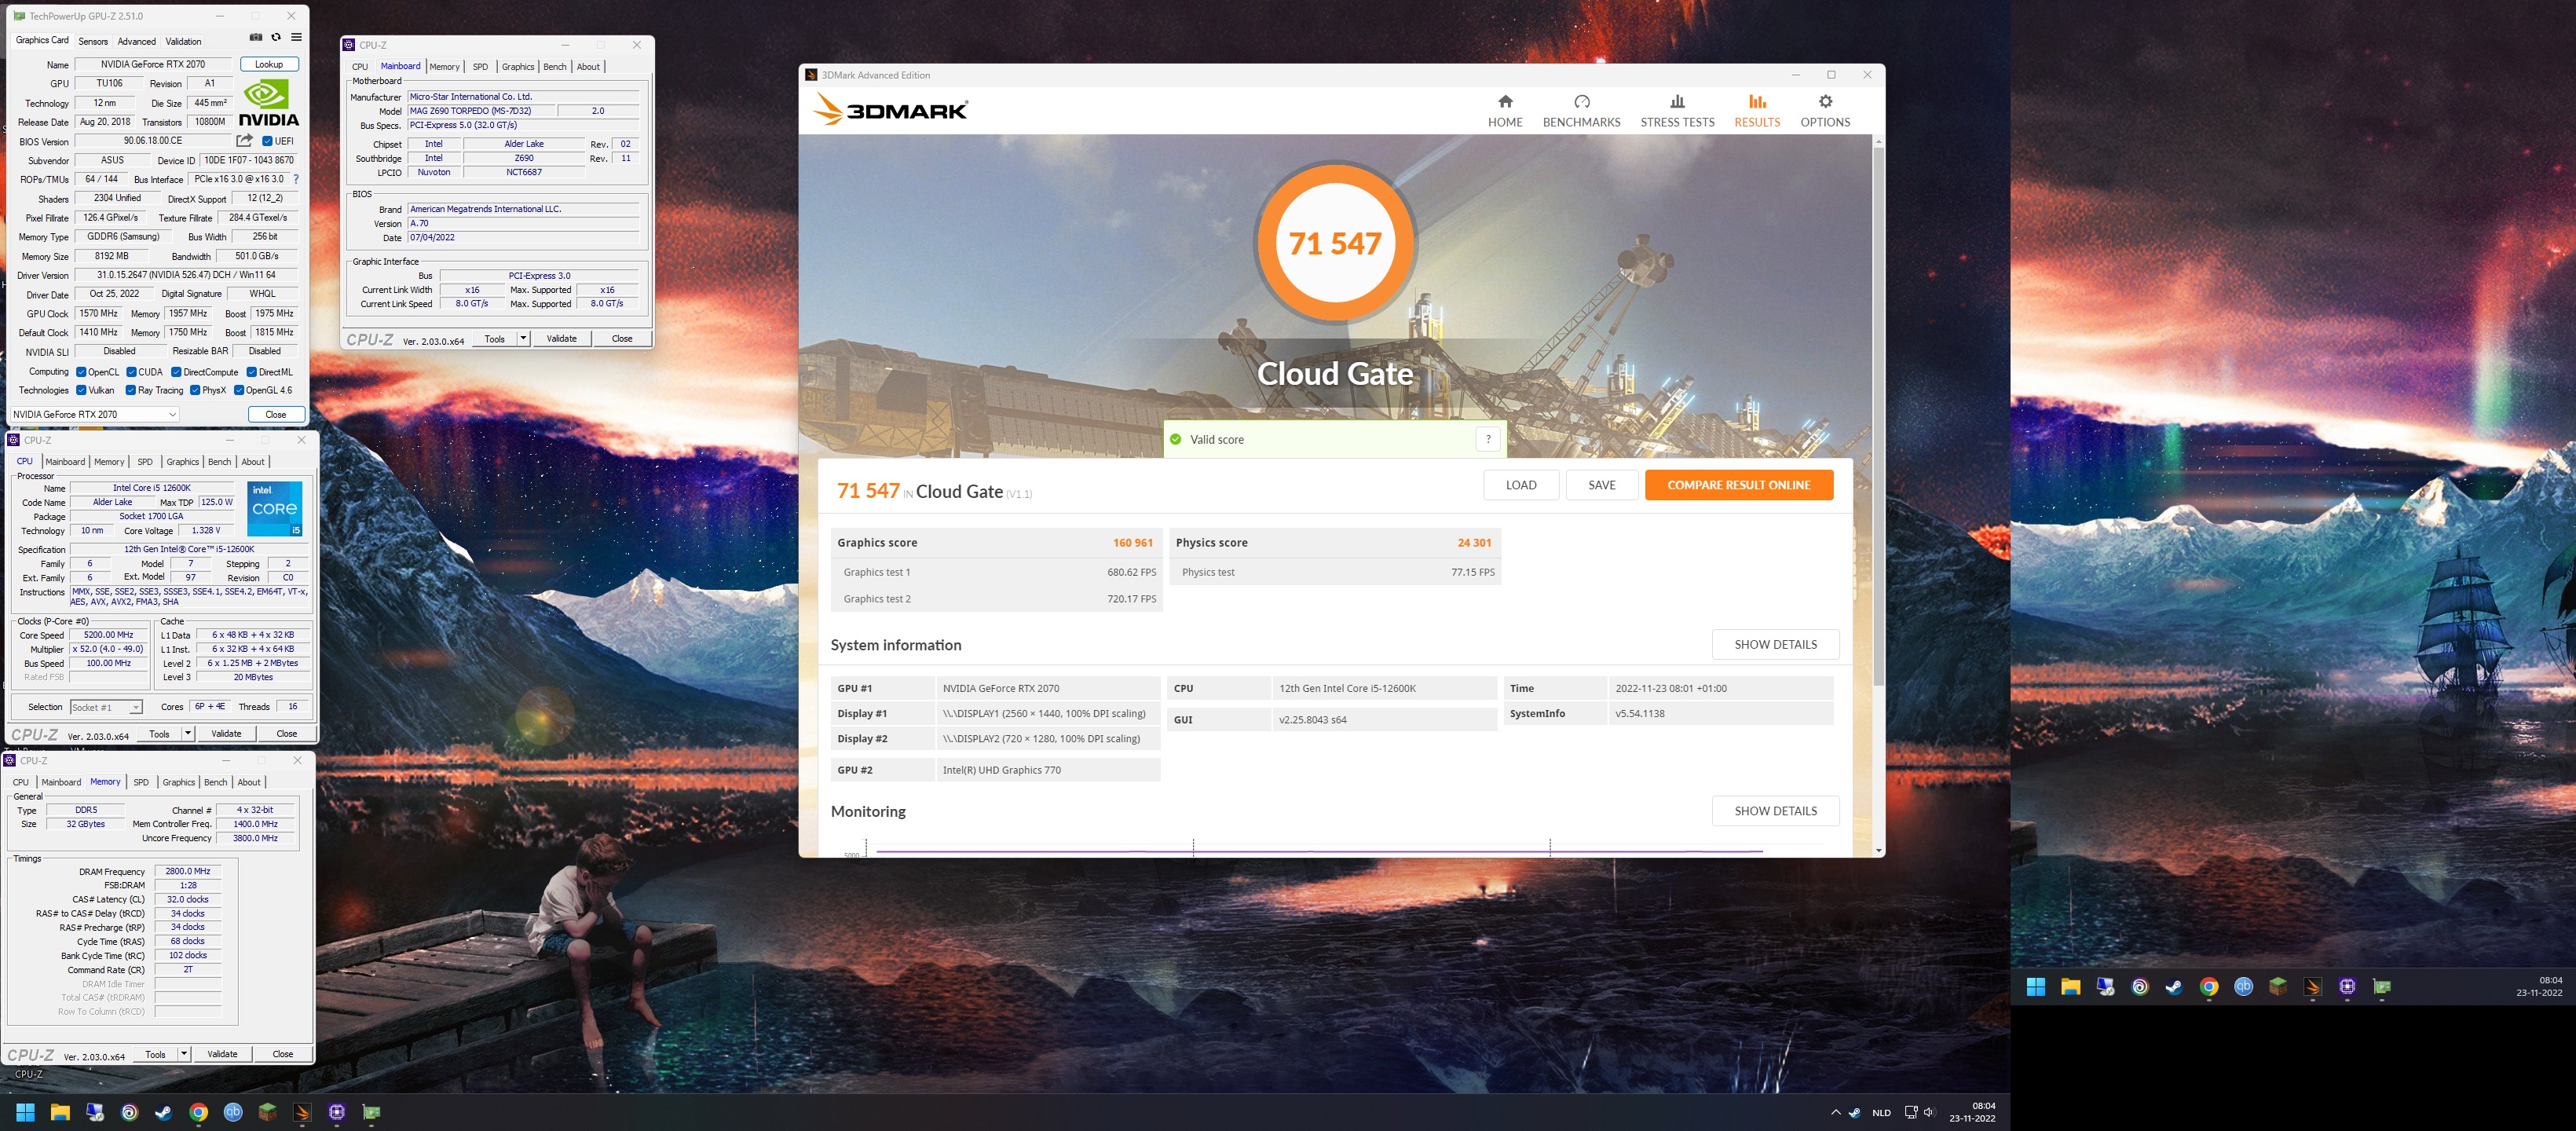
Task: Open Tools dropdown arrow in CPU-Z Memory window
Action: tap(184, 1054)
